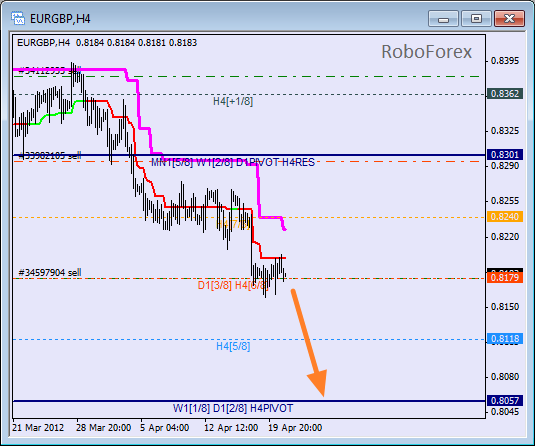Click the OHLC quote line 0.8184 0.8184 0.8181 0.8183
The height and width of the screenshot is (446, 535).
136,43
